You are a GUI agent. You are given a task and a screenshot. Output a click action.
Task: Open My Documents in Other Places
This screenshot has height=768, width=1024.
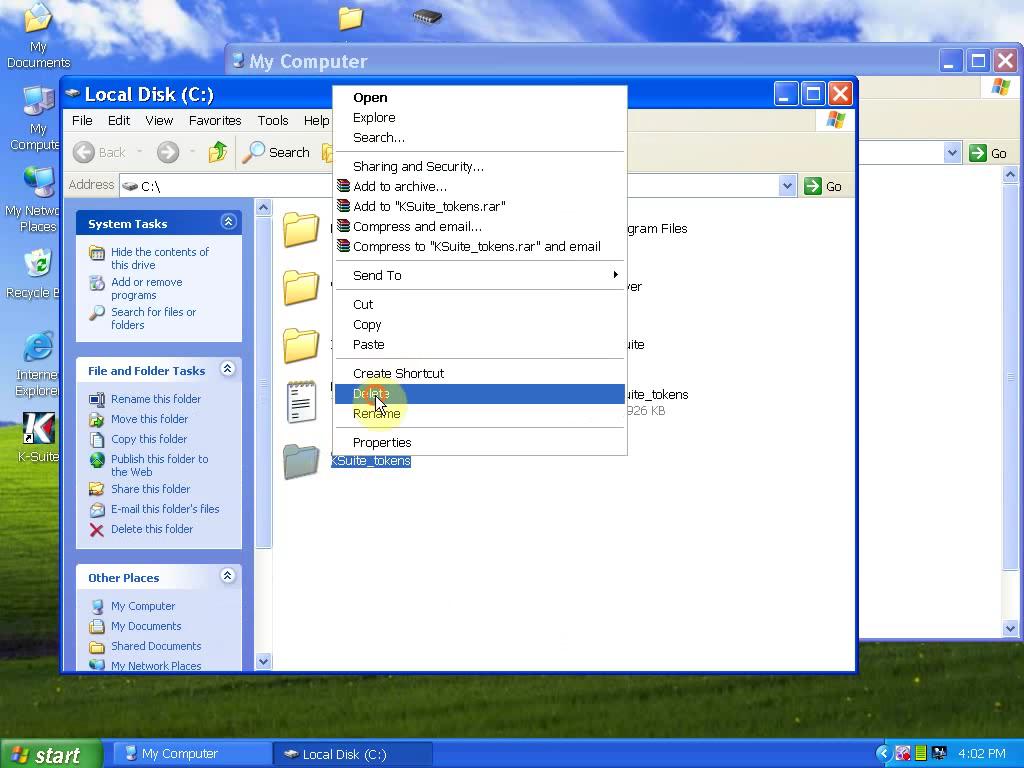[x=146, y=626]
